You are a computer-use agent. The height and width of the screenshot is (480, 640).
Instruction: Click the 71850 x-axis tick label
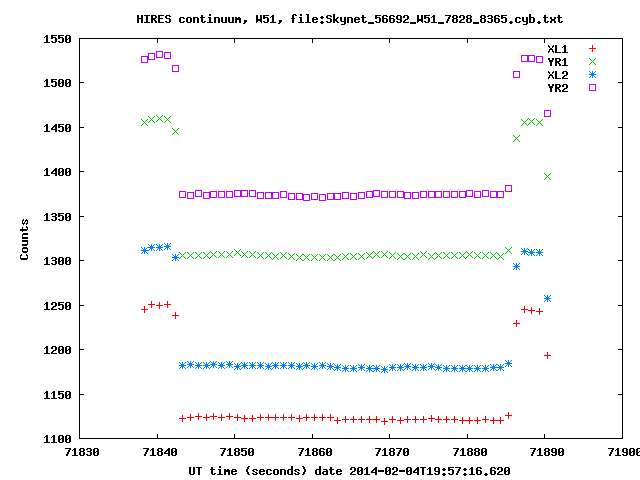point(237,452)
